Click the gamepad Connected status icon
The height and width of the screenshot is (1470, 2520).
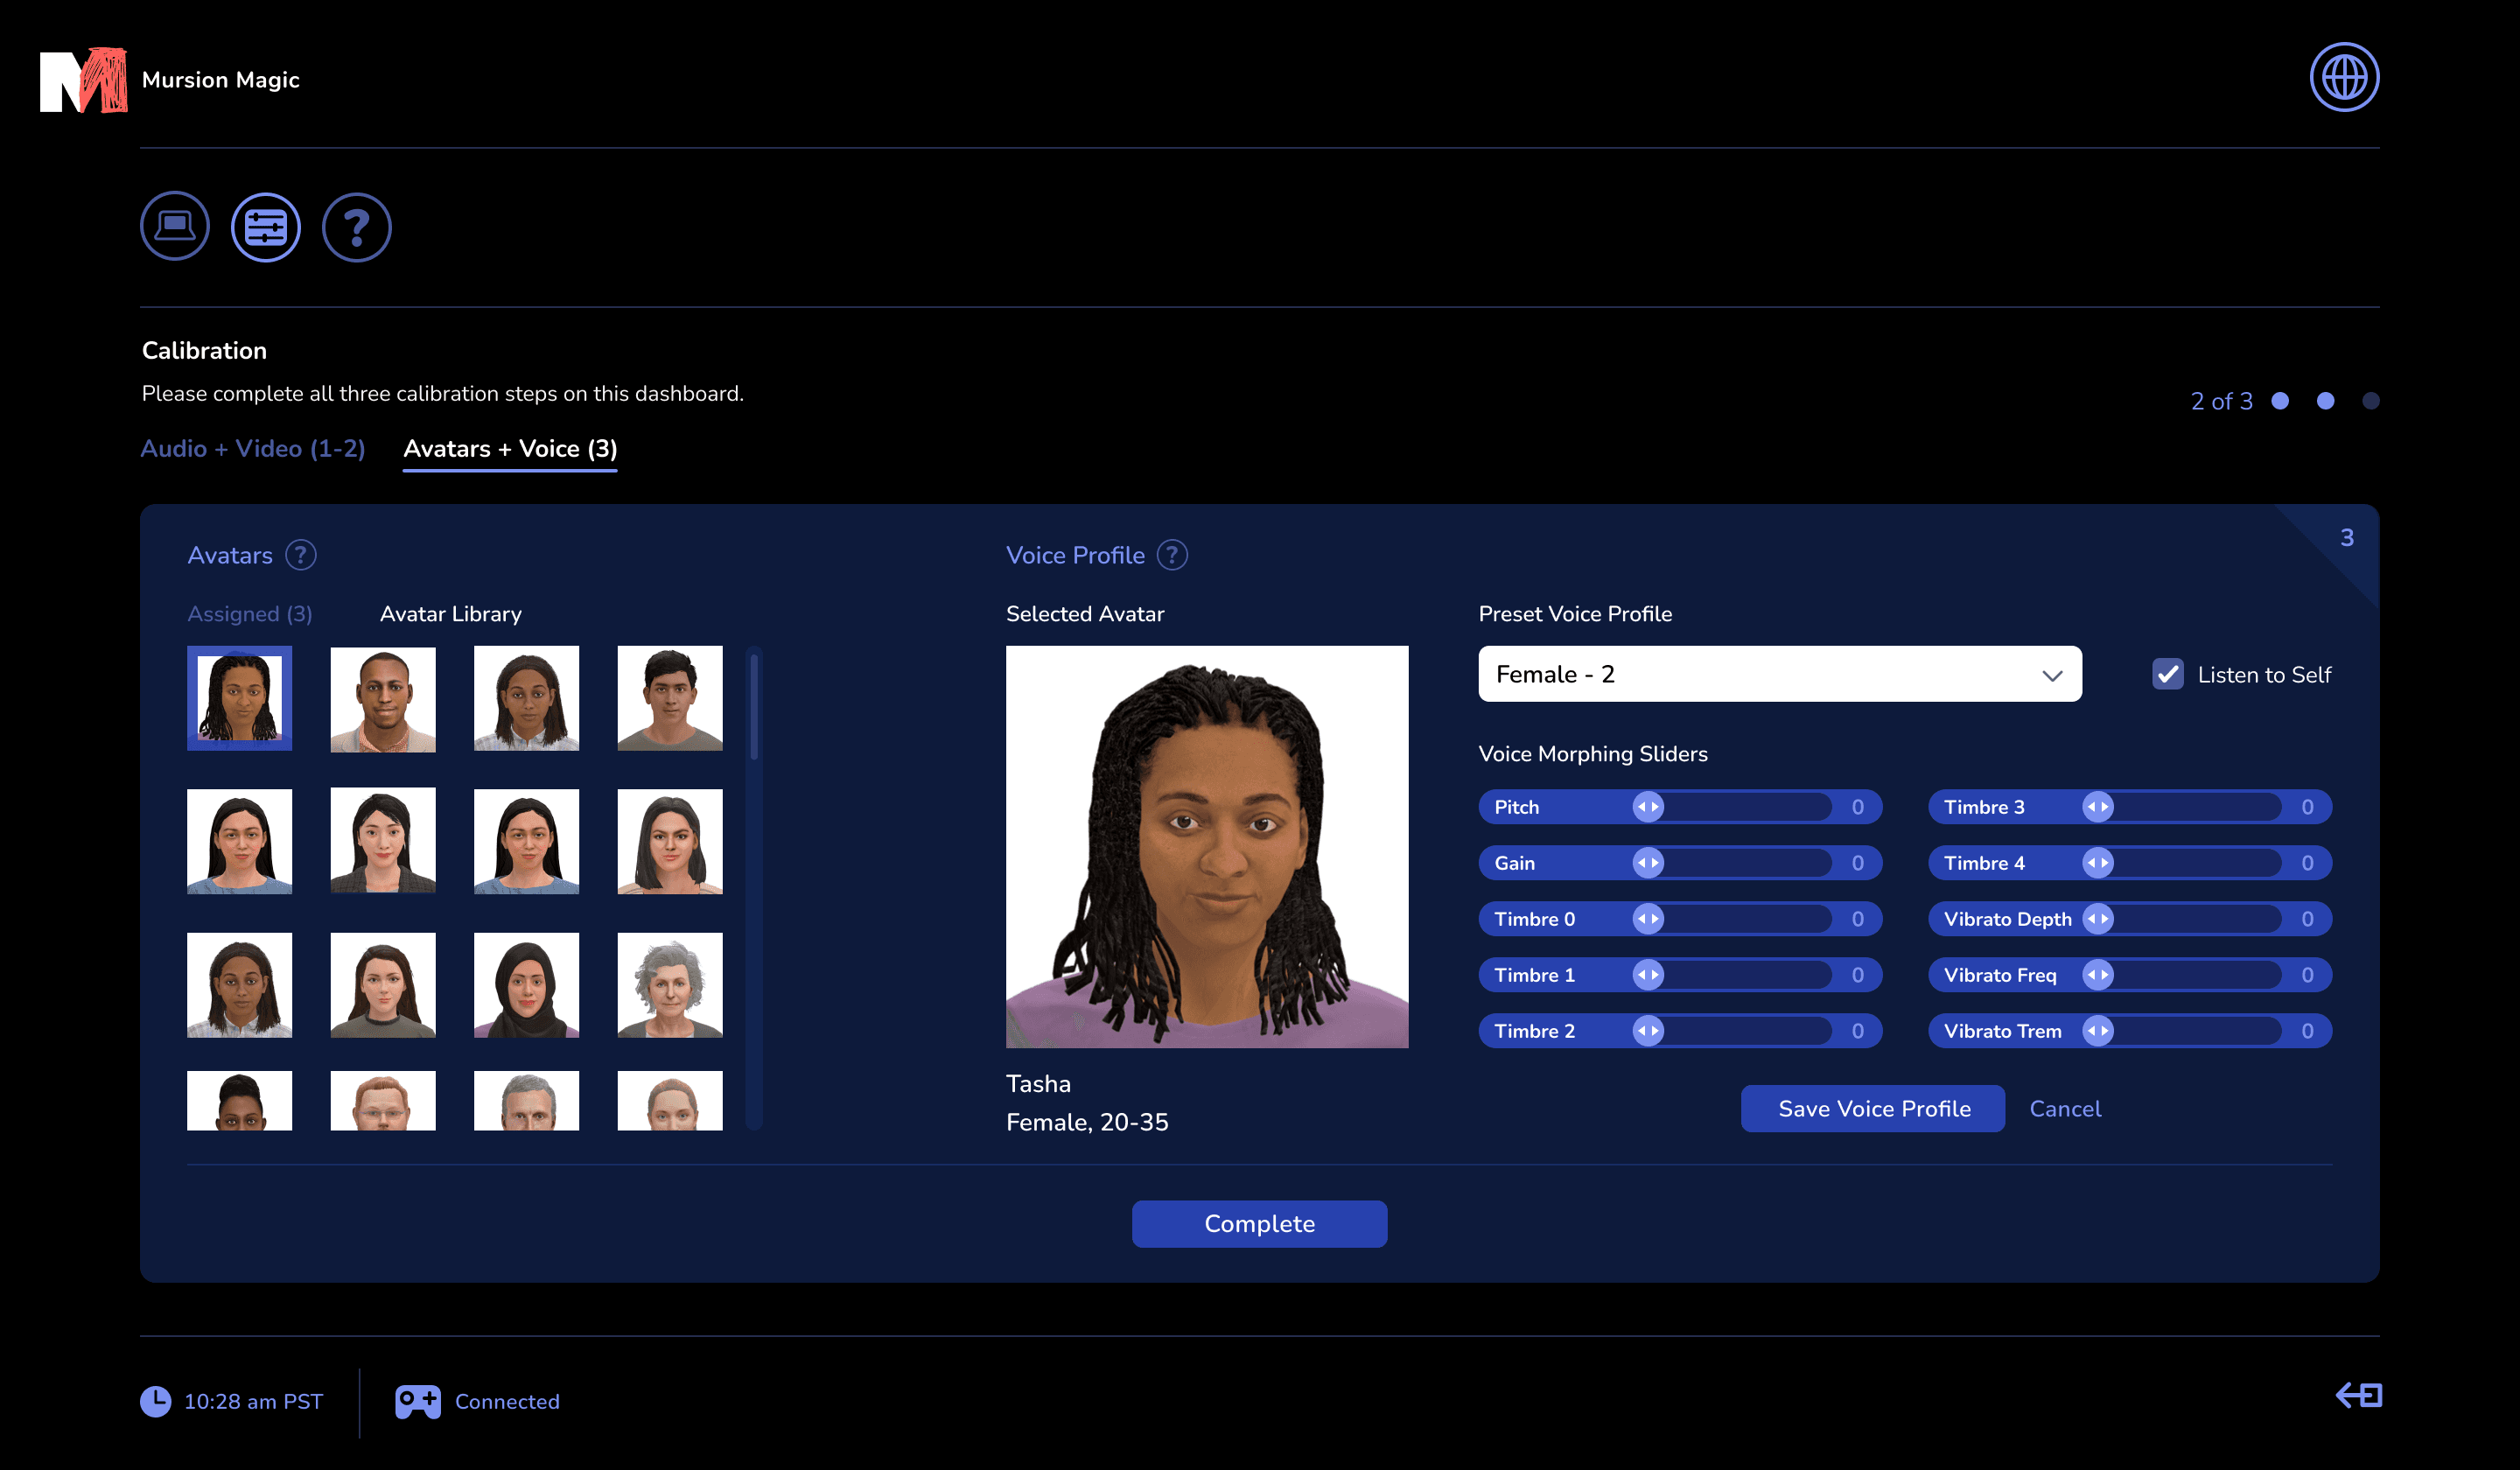click(x=417, y=1402)
